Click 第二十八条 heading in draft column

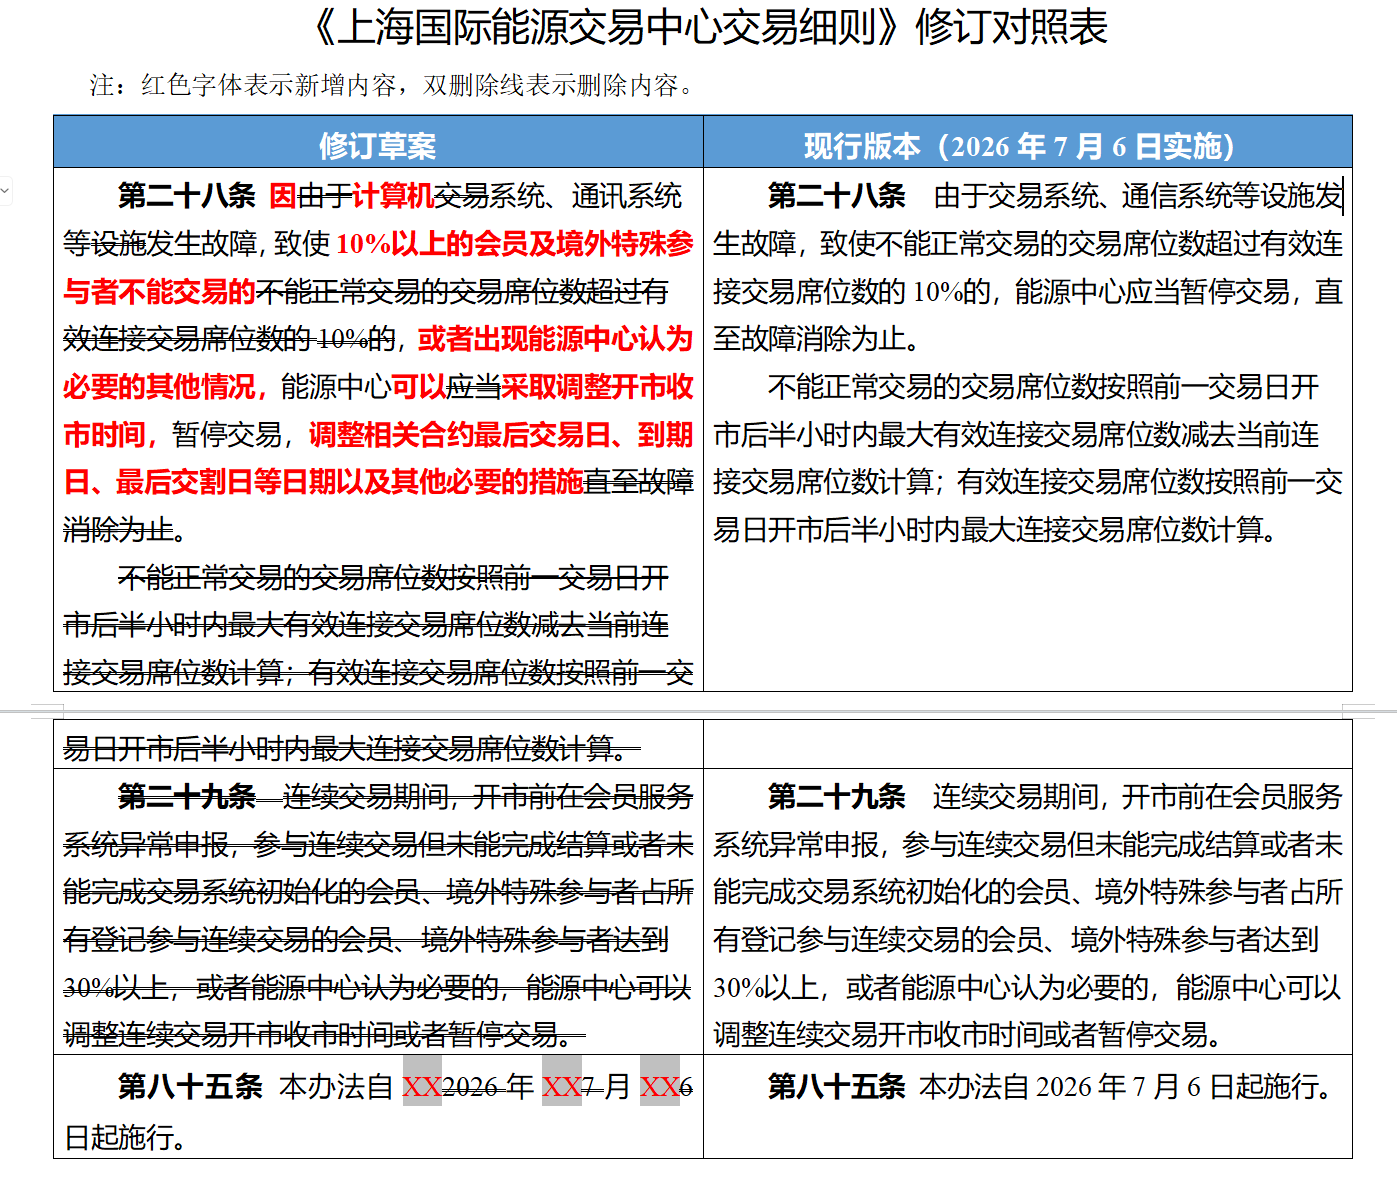tap(187, 196)
